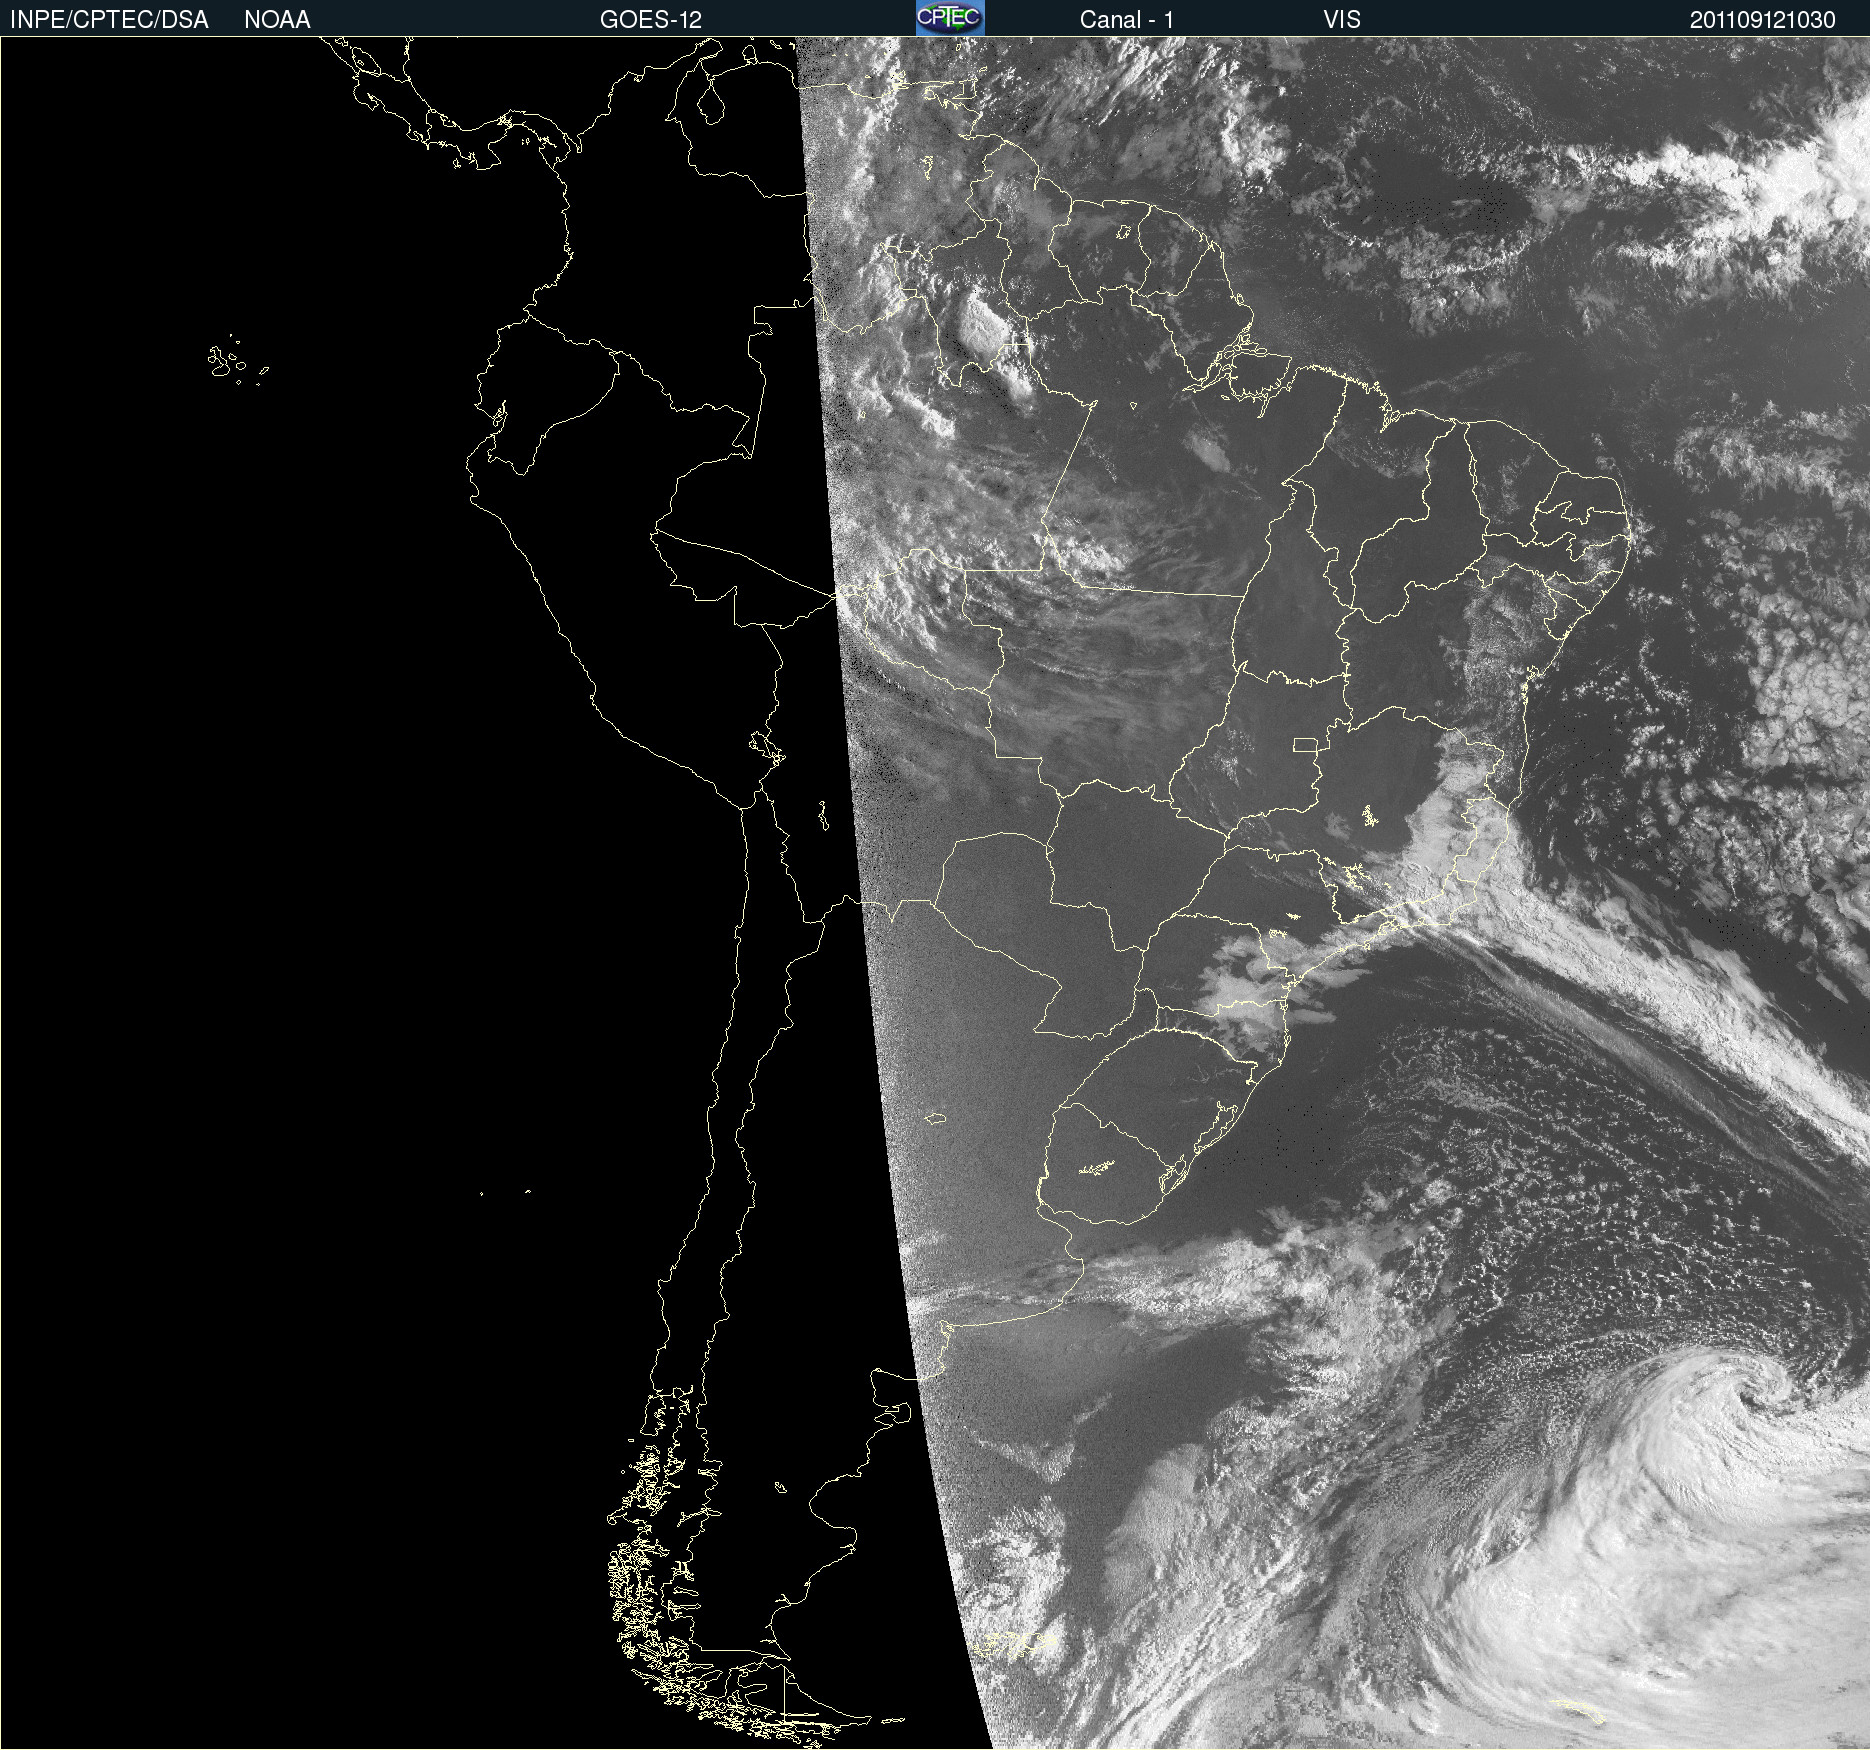Click the Distrito Federal rectangle outline in Brazil
Image resolution: width=1870 pixels, height=1750 pixels.
[x=1305, y=744]
